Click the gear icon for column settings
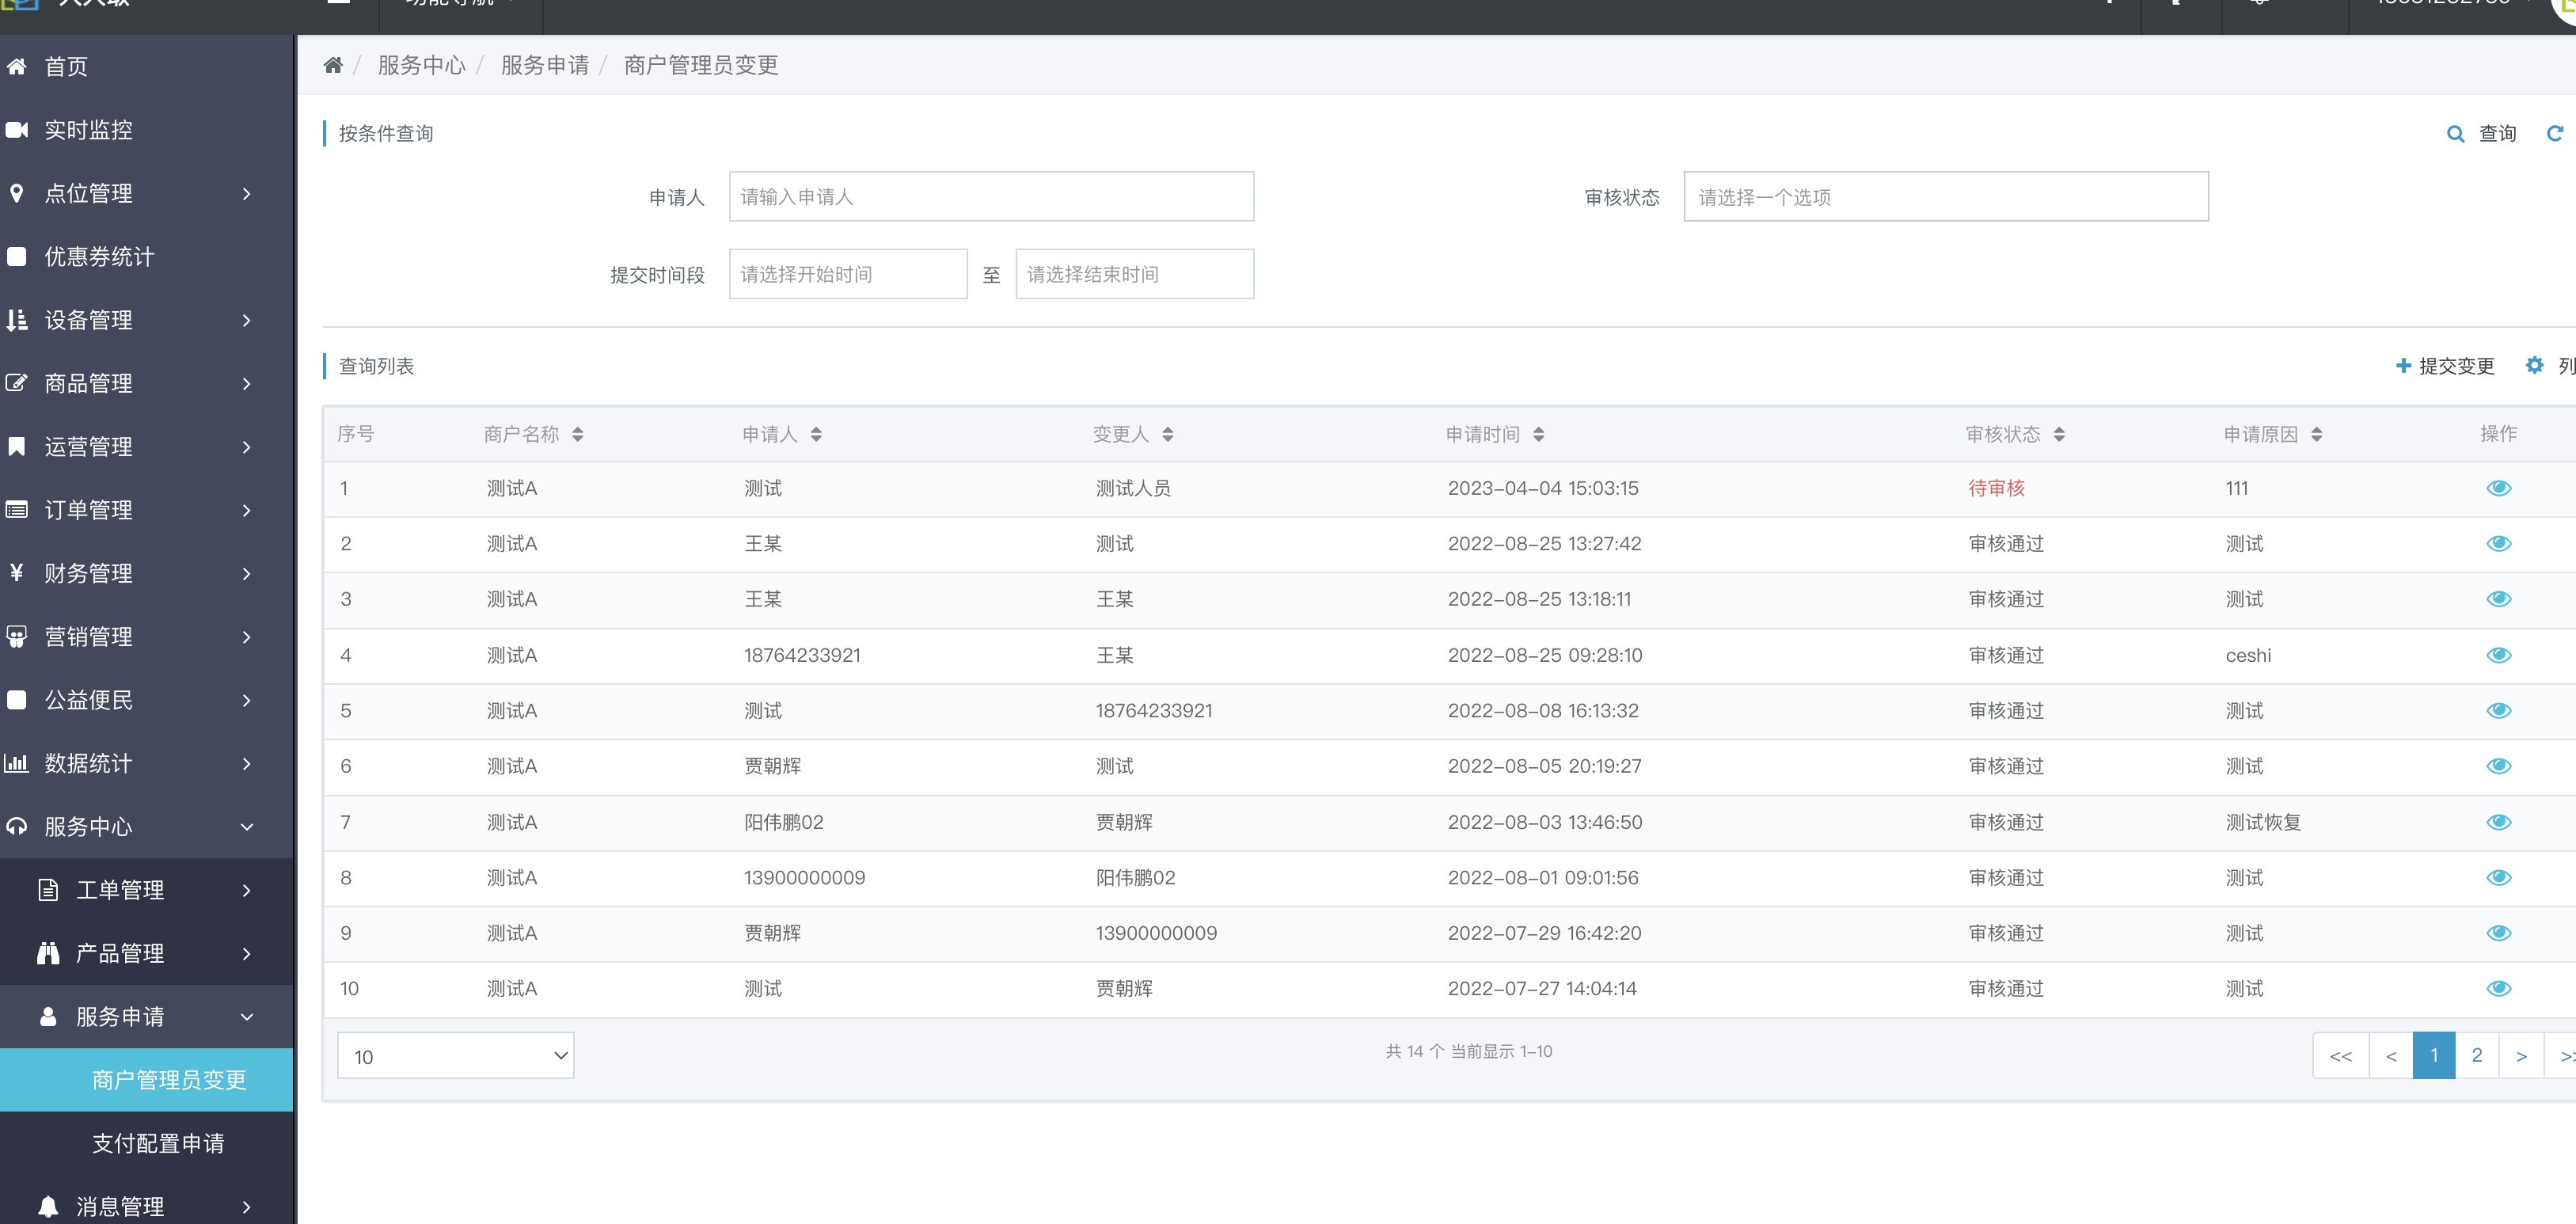The height and width of the screenshot is (1224, 2576). pyautogui.click(x=2534, y=366)
